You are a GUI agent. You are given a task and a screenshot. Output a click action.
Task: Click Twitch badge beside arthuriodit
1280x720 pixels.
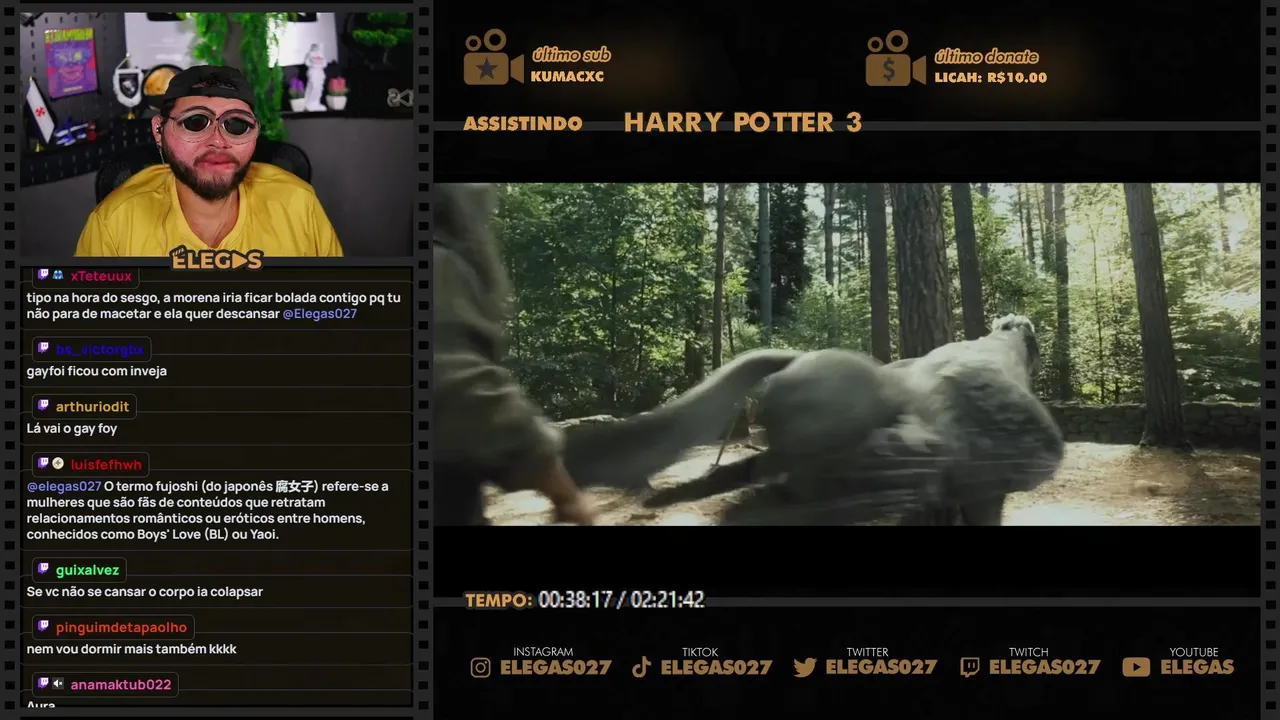[x=43, y=406]
